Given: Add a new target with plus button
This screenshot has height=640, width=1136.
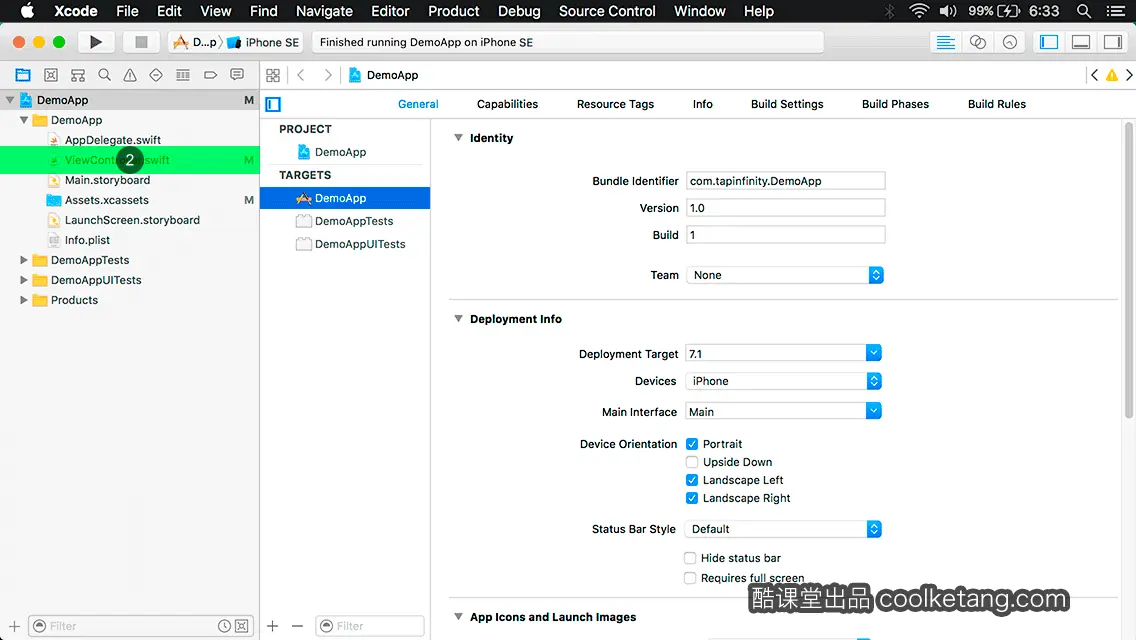Looking at the screenshot, I should point(272,626).
